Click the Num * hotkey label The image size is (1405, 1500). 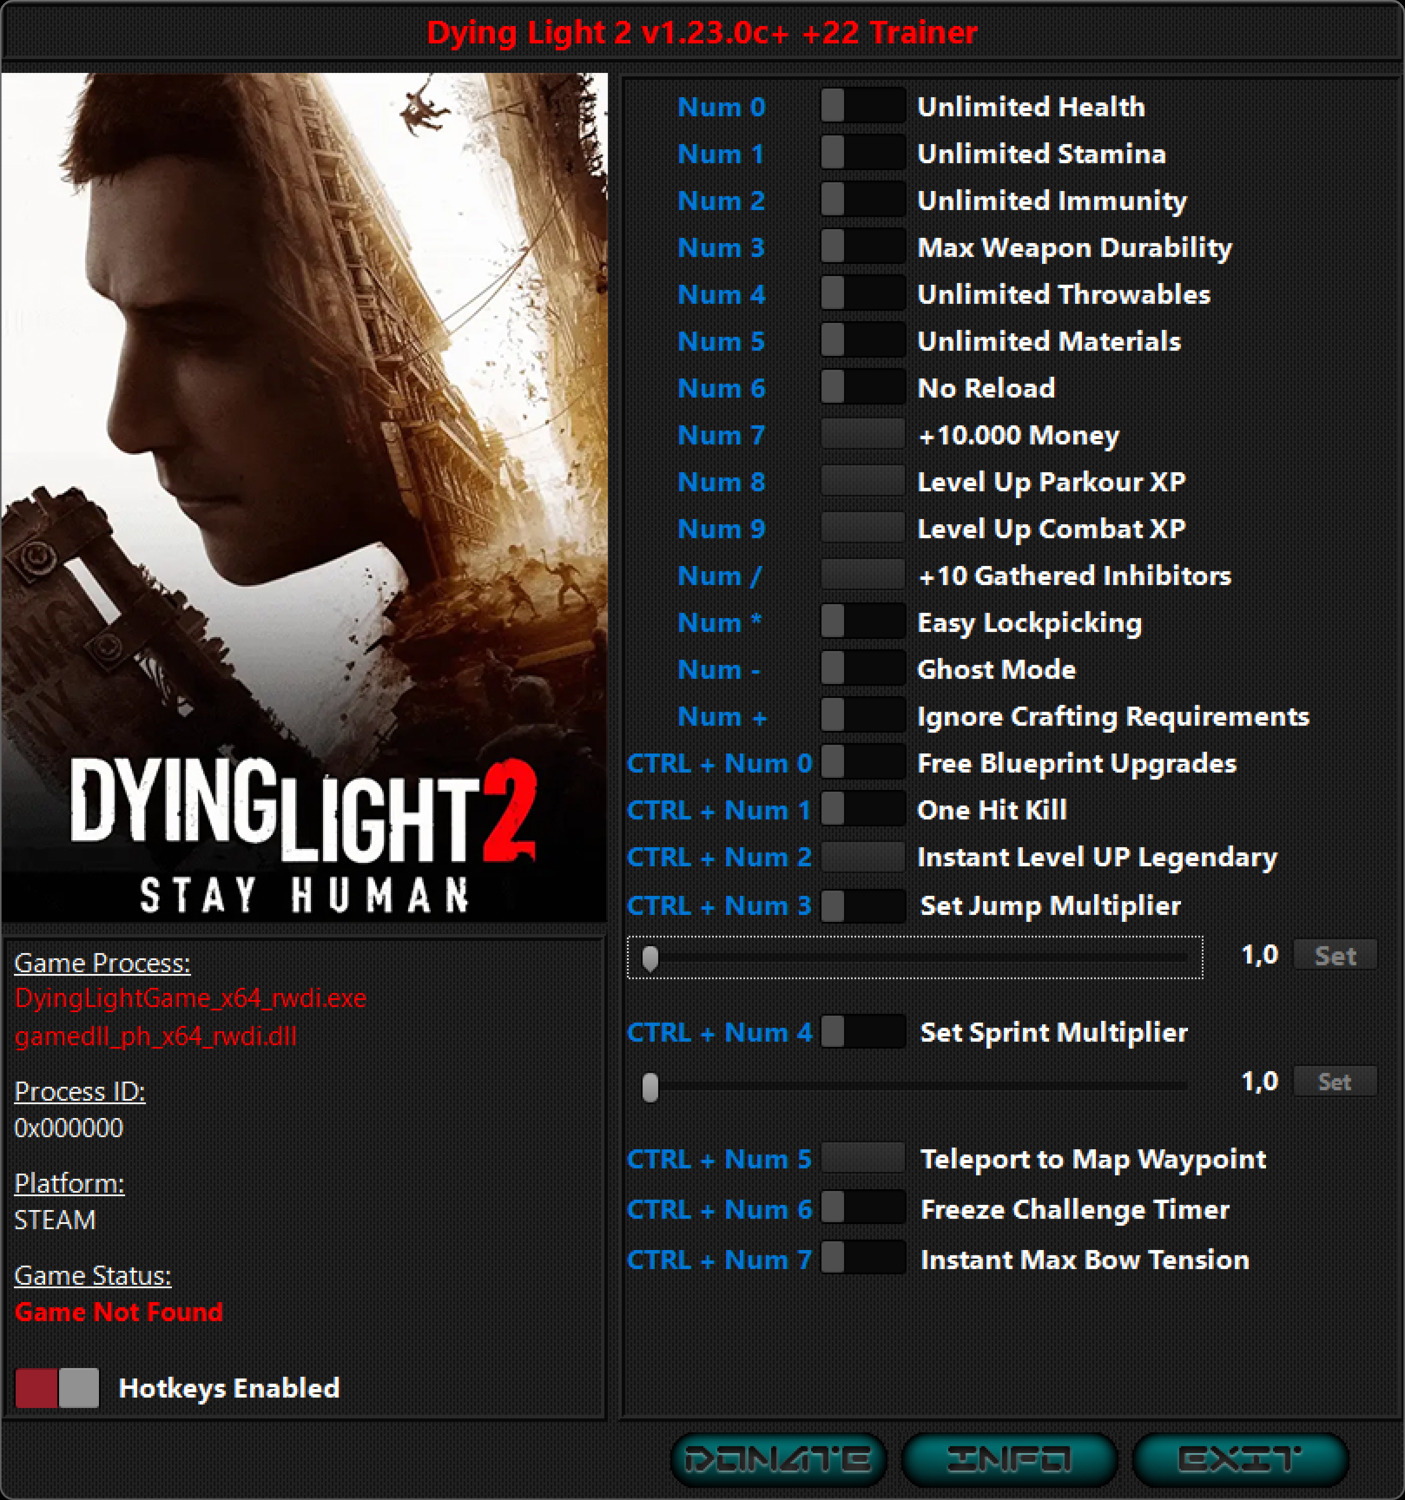(x=719, y=623)
